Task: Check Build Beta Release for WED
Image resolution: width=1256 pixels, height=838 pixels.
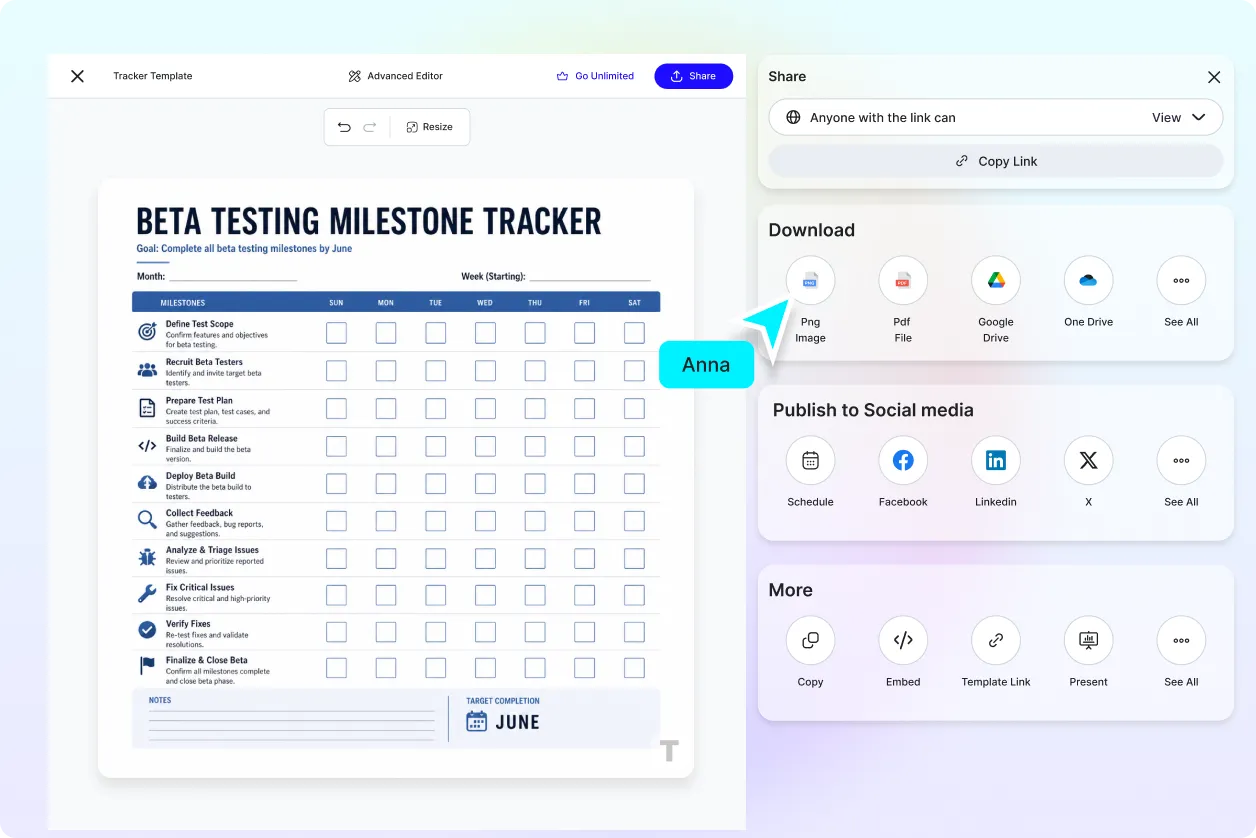Action: 485,446
